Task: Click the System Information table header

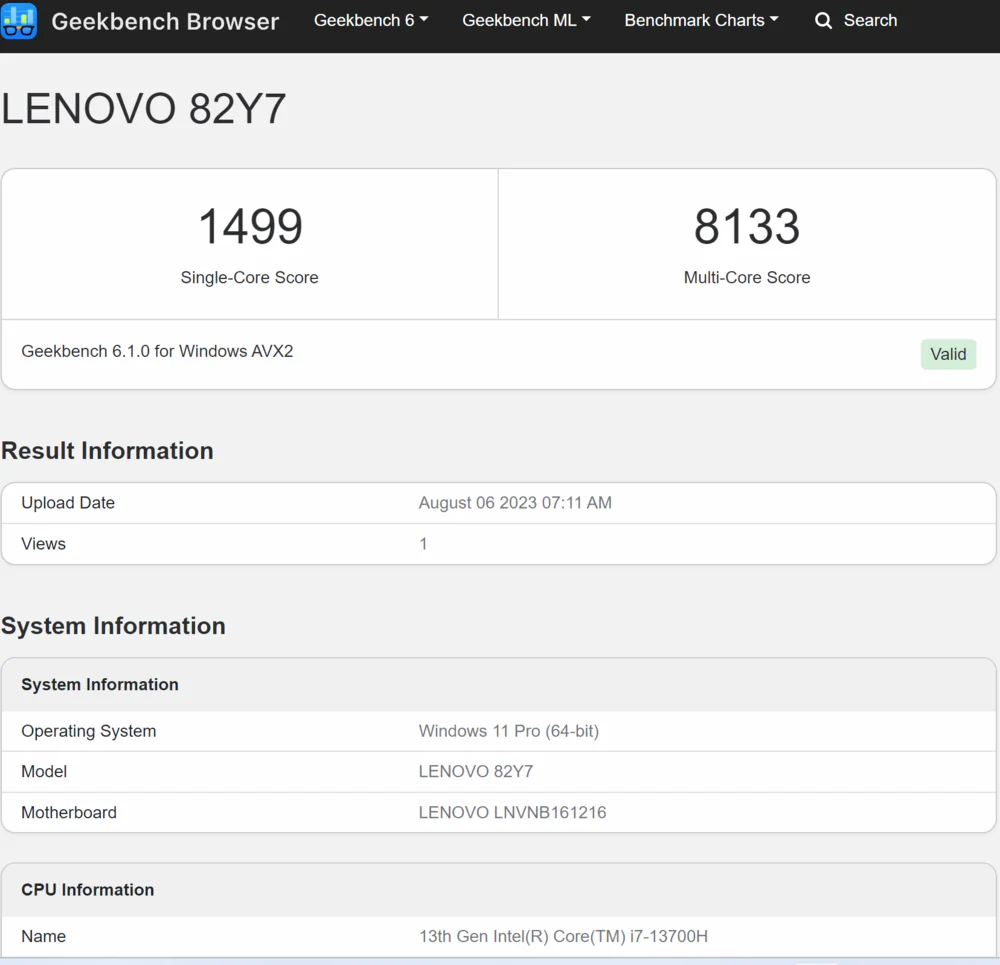Action: click(99, 684)
